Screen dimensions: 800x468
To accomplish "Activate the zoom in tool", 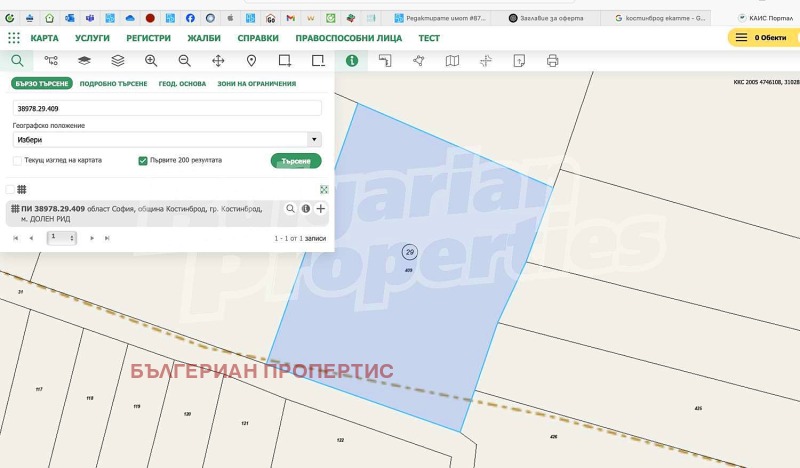I will [151, 61].
